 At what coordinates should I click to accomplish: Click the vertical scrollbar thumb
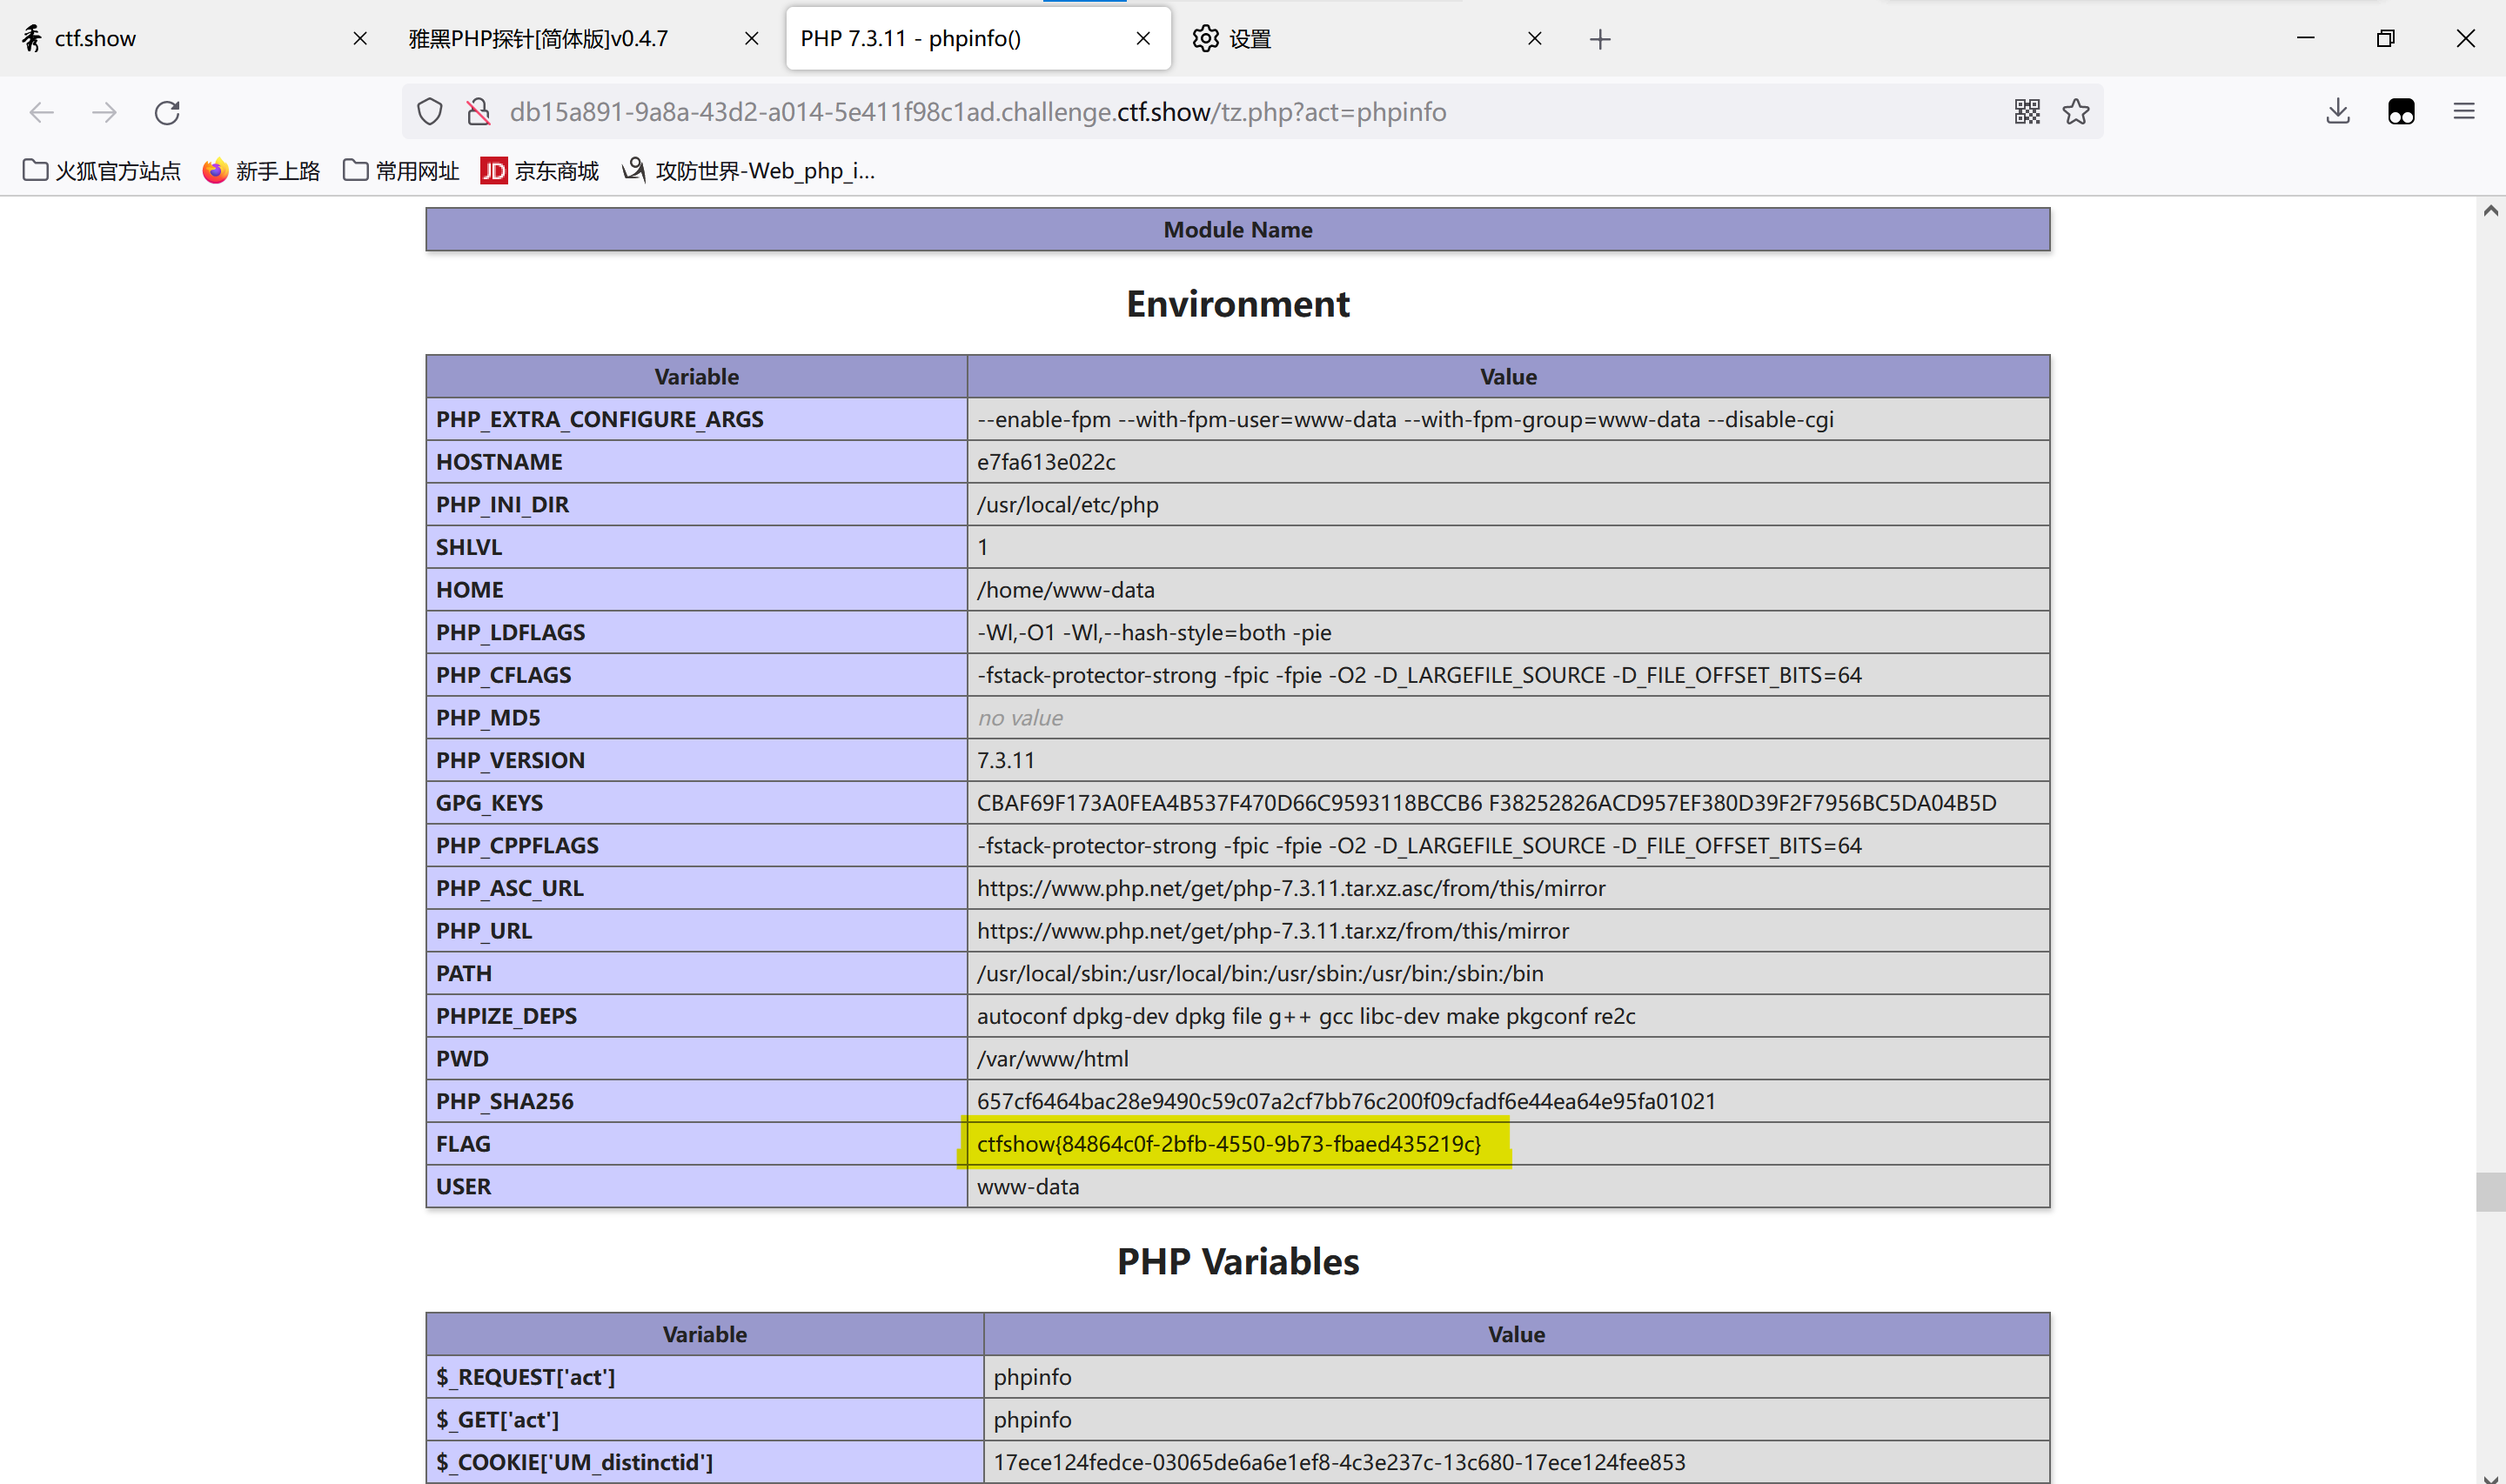pos(2490,1192)
